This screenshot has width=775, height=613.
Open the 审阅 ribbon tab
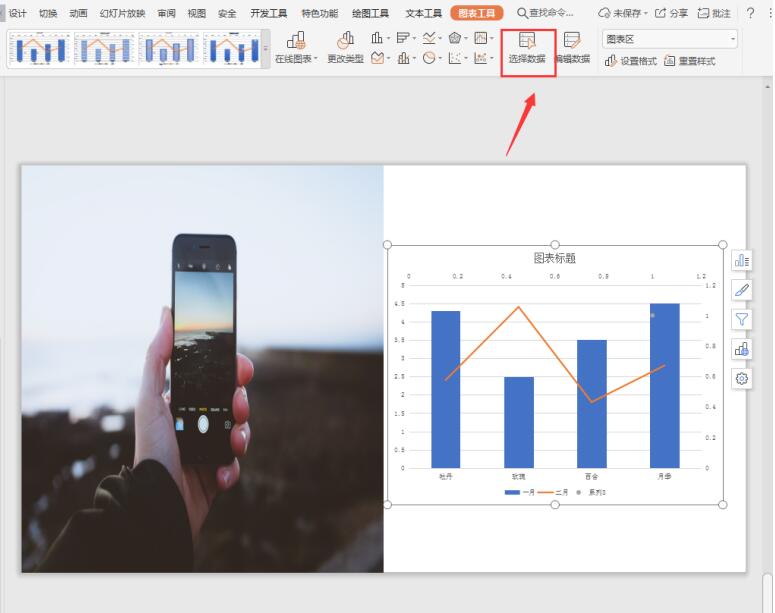tap(167, 13)
